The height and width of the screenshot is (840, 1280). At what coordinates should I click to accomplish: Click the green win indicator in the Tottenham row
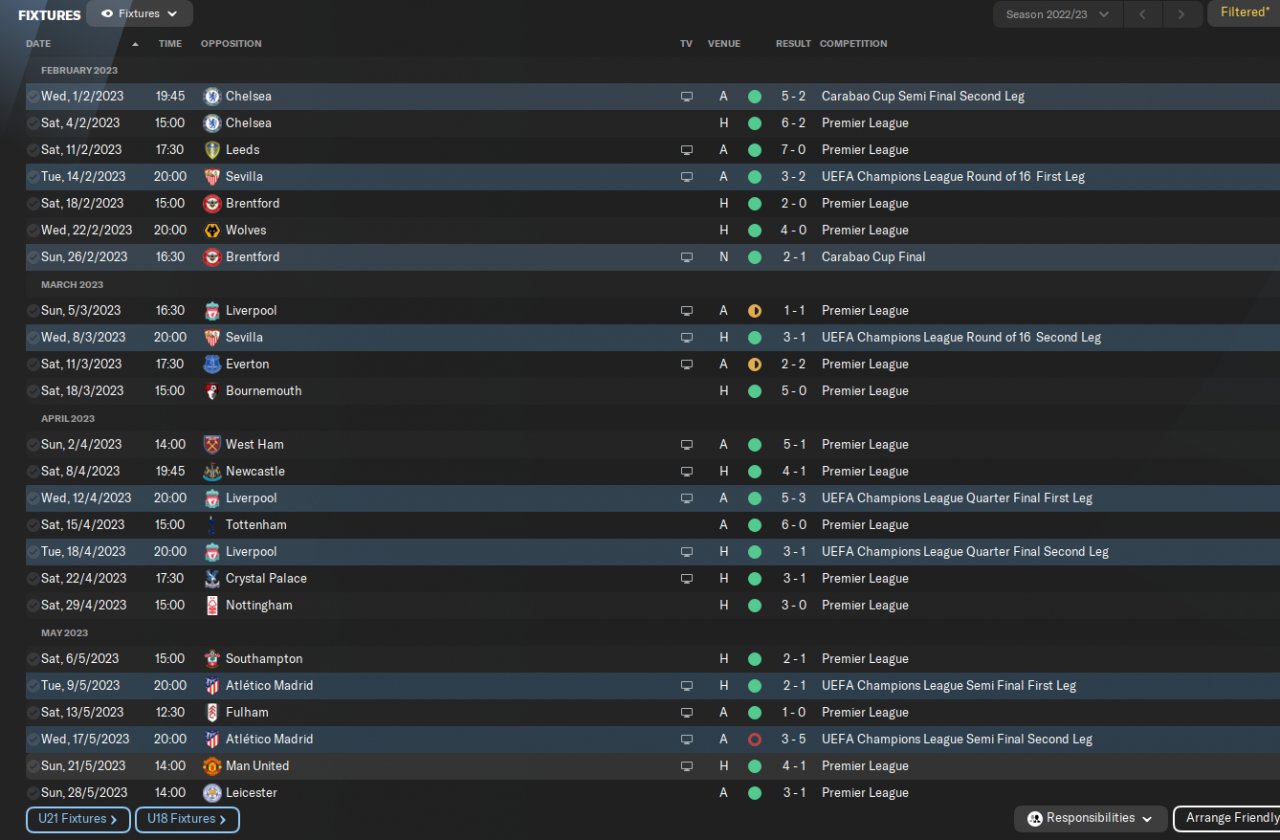754,525
